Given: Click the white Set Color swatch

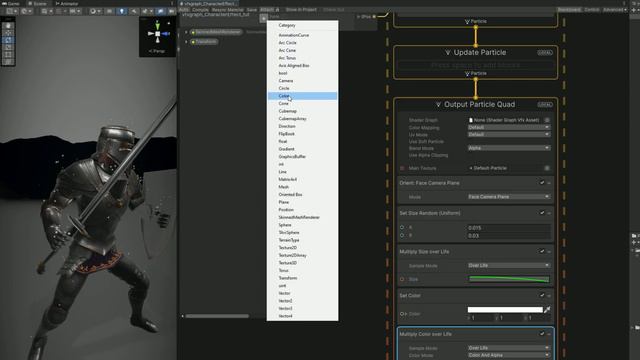Looking at the screenshot, I should pyautogui.click(x=505, y=310).
